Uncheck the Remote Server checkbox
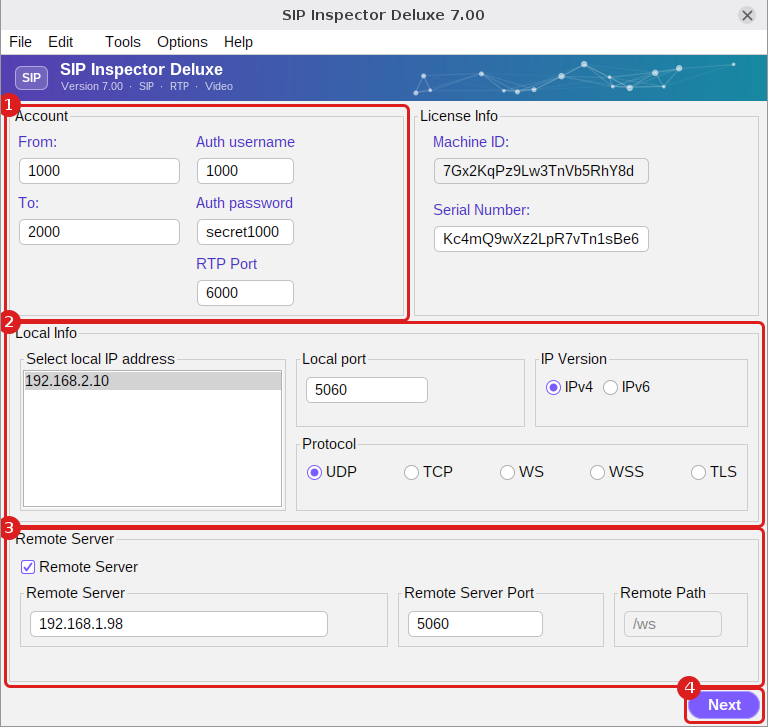 pyautogui.click(x=28, y=567)
